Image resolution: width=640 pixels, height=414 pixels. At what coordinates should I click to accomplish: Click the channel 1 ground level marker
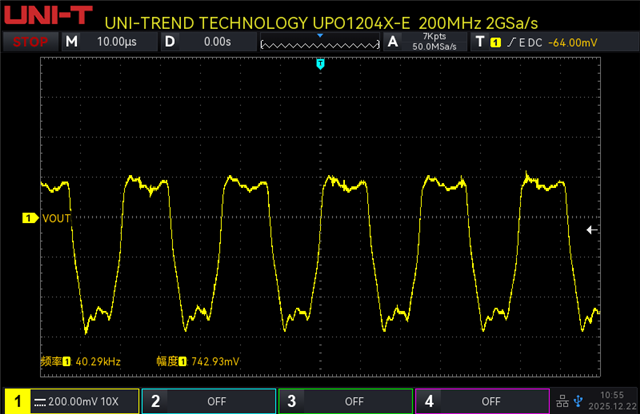[x=30, y=218]
